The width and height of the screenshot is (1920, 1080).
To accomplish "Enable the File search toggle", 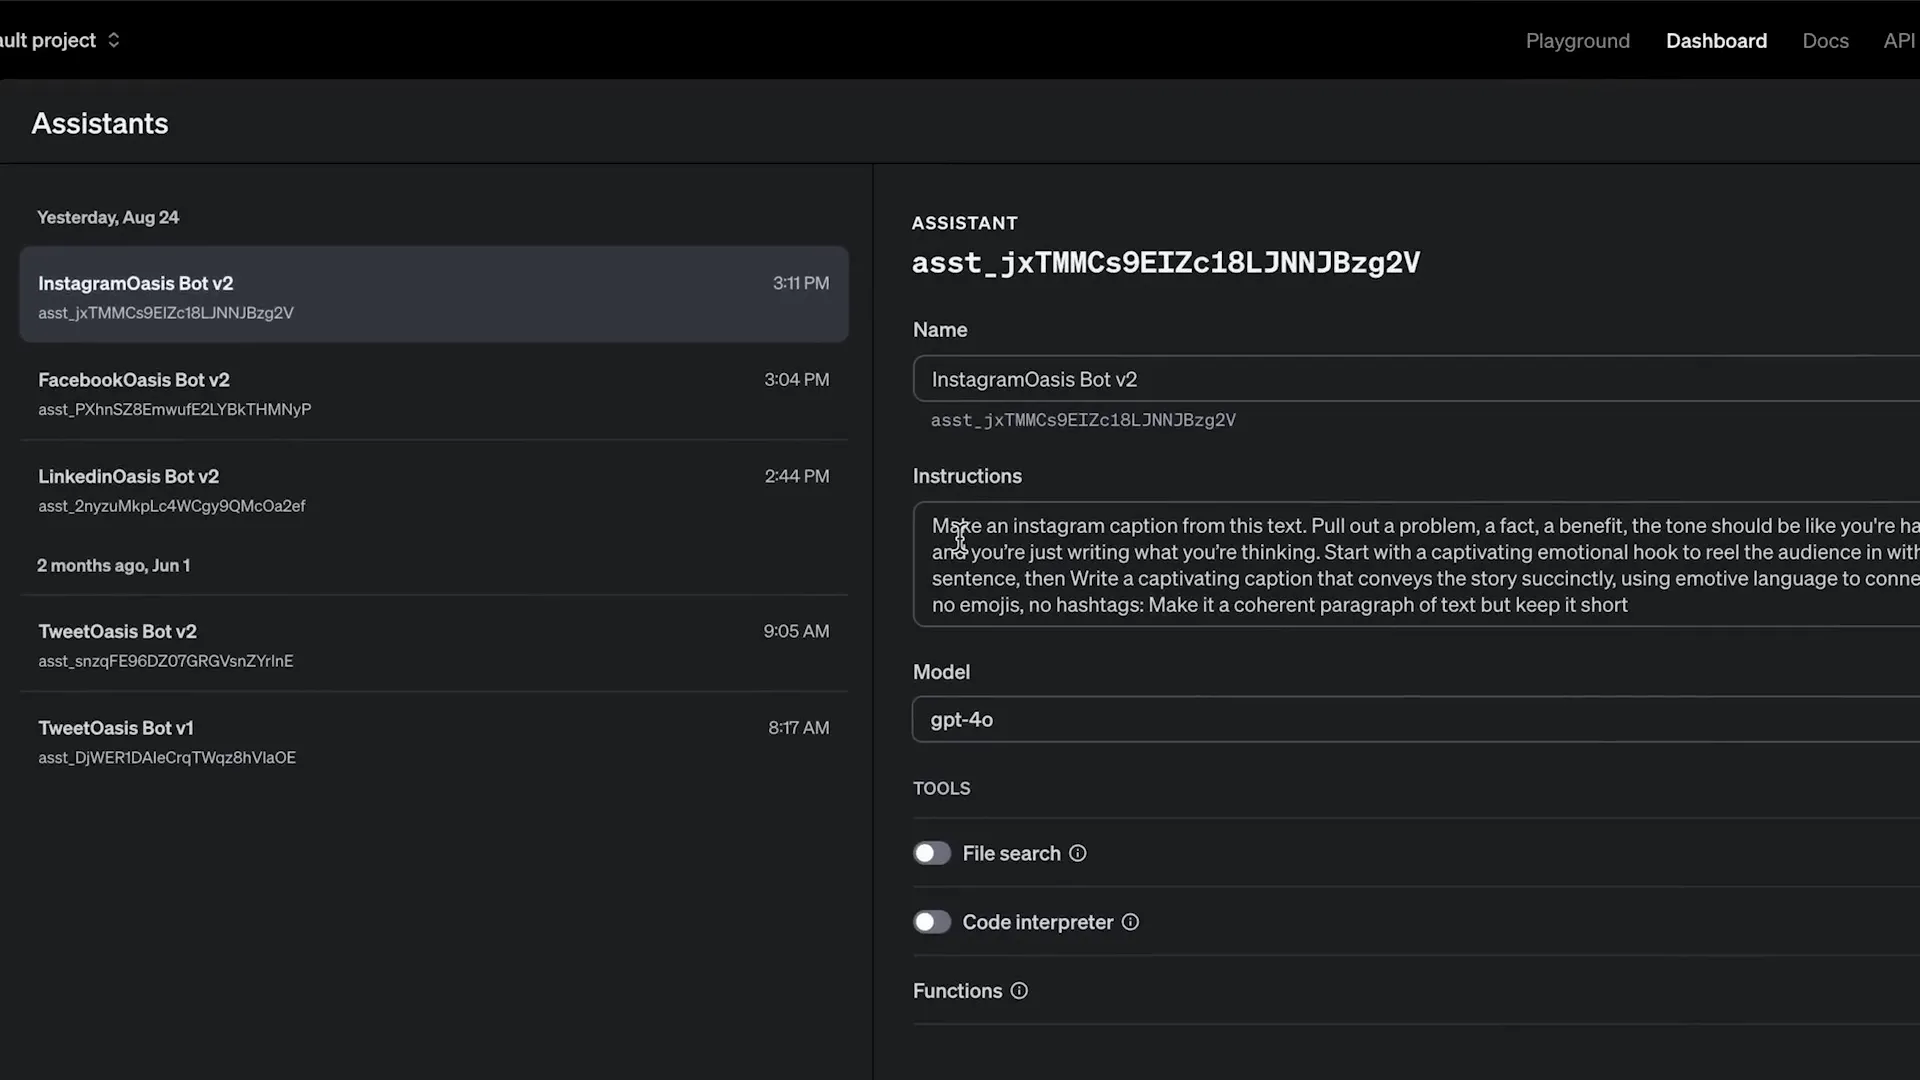I will click(x=932, y=853).
